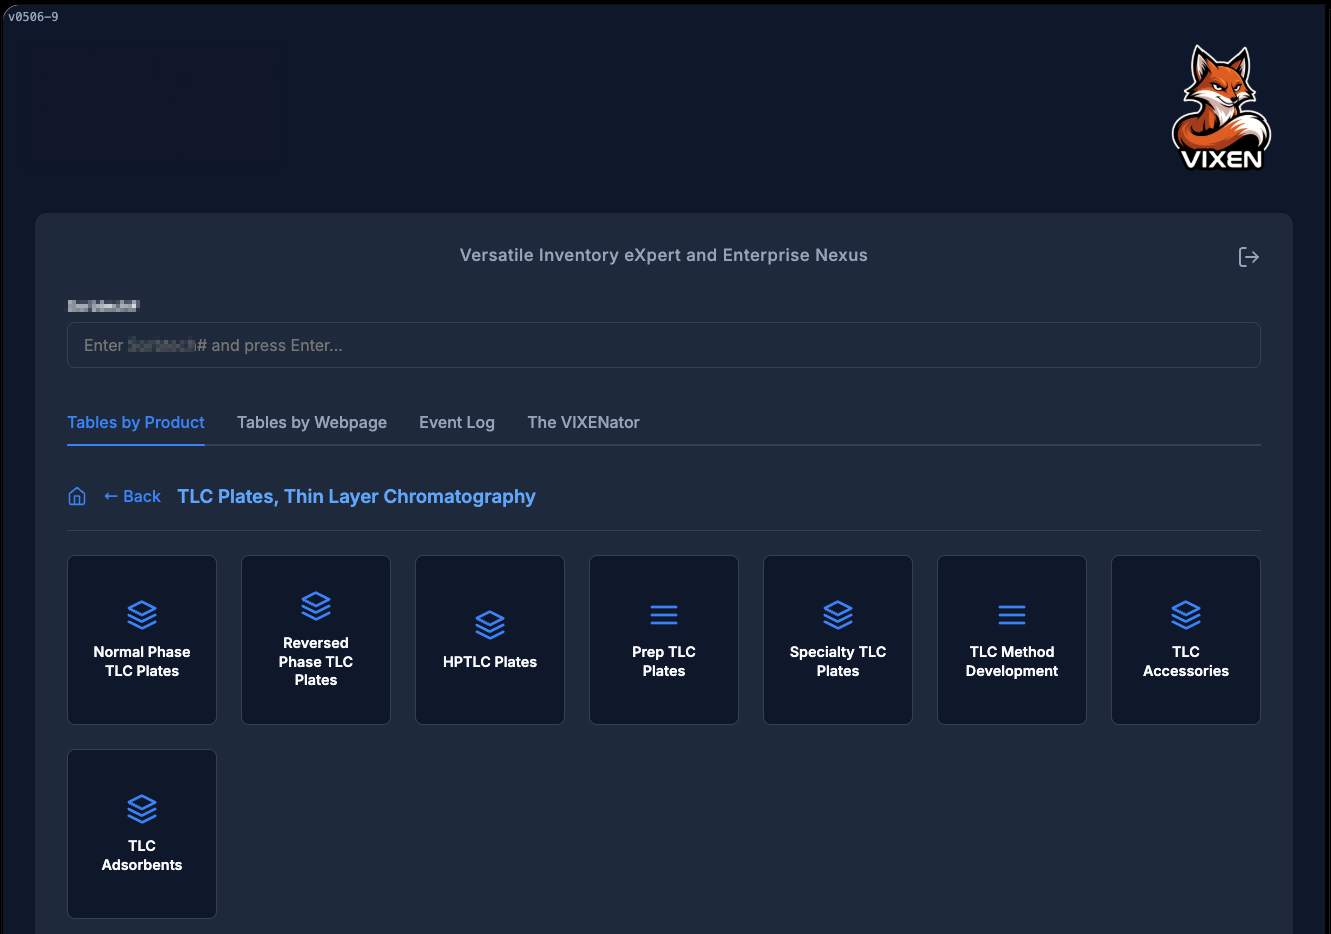This screenshot has width=1331, height=934.
Task: Open TLC Accessories card label
Action: (1186, 661)
